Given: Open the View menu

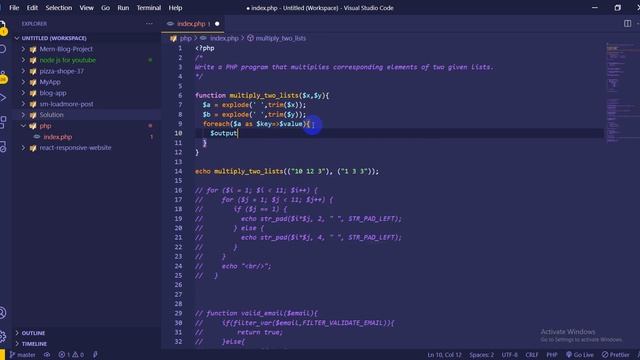Looking at the screenshot, I should (87, 8).
